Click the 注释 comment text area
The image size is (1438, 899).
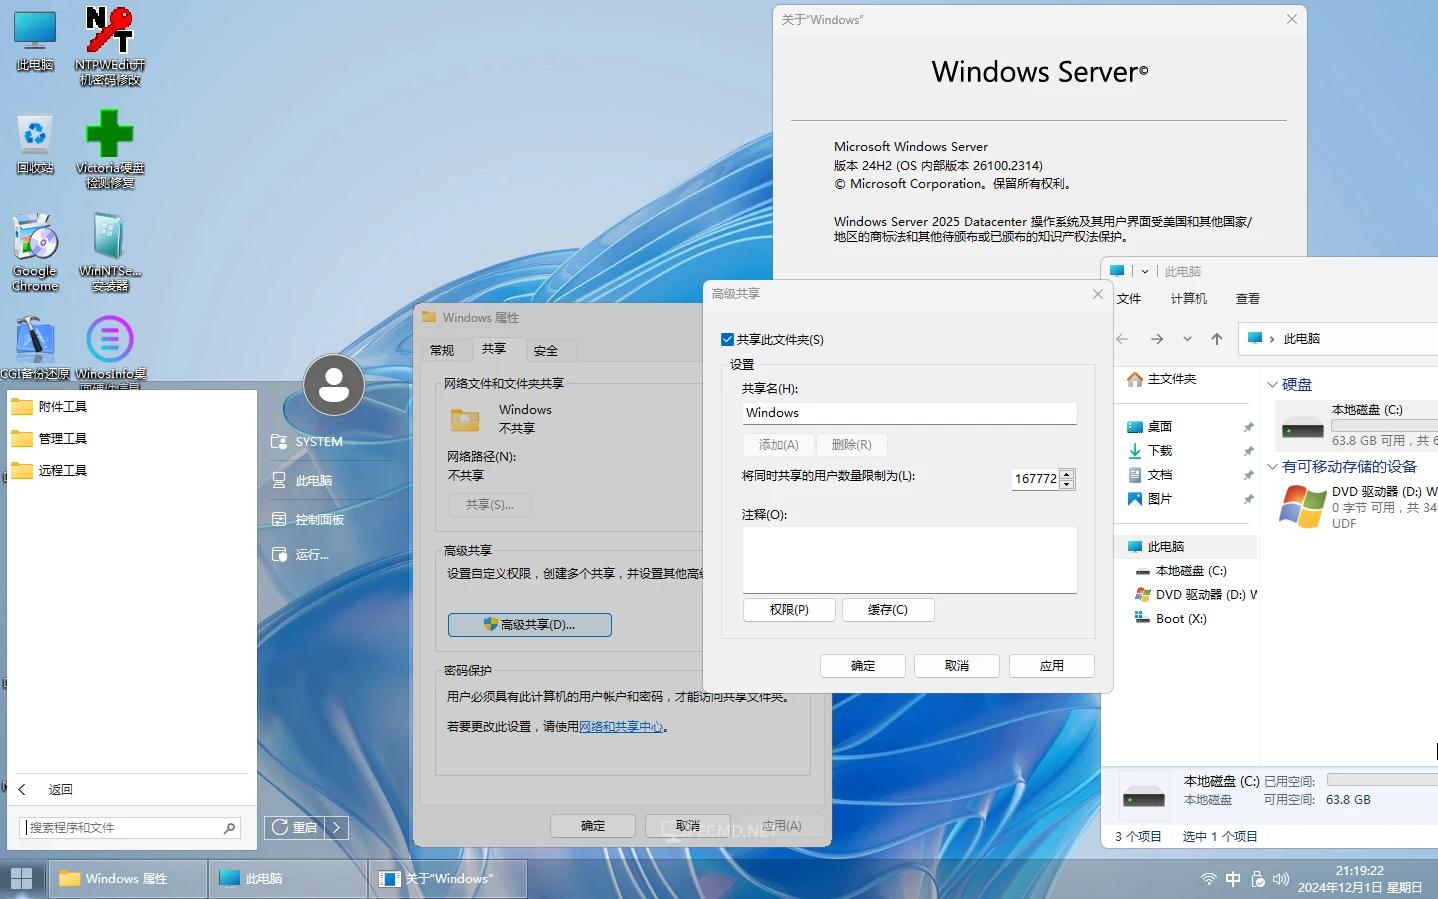[x=909, y=560]
